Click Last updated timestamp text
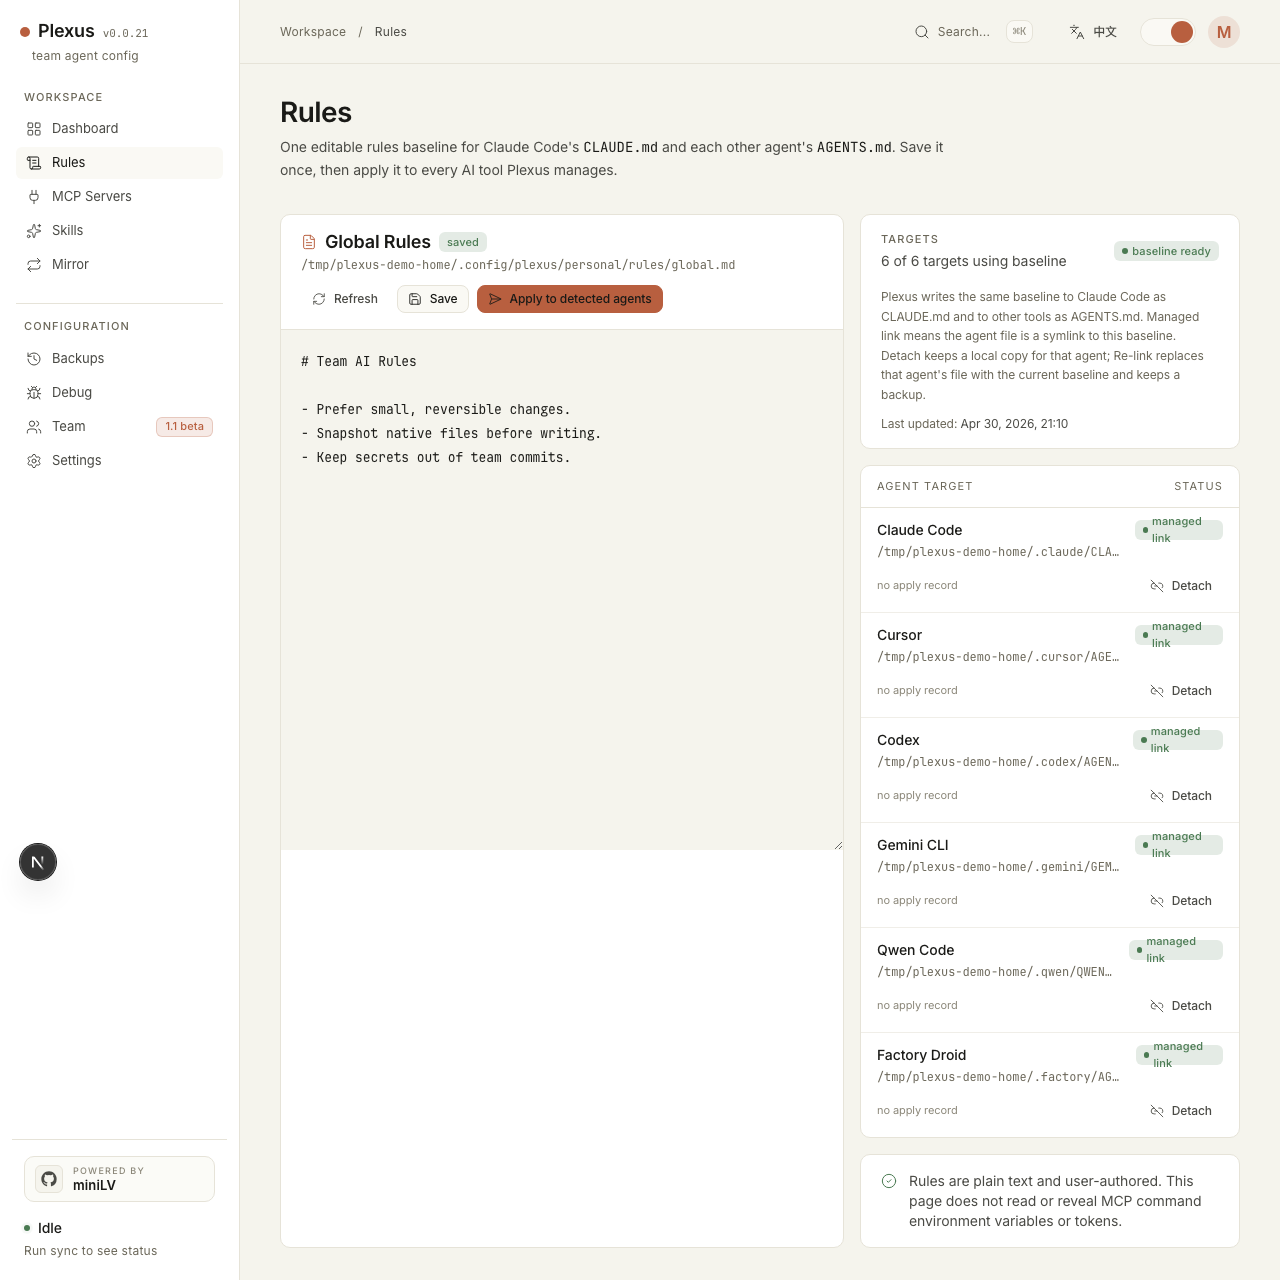 (x=974, y=424)
